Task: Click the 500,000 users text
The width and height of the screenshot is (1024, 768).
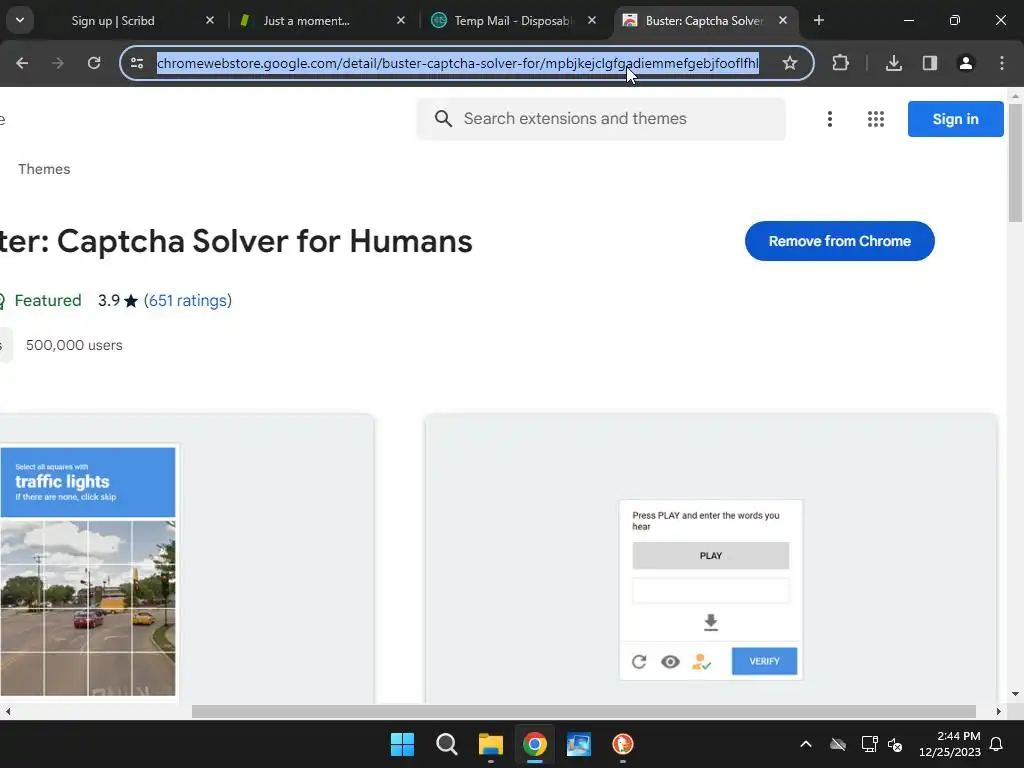Action: [74, 345]
